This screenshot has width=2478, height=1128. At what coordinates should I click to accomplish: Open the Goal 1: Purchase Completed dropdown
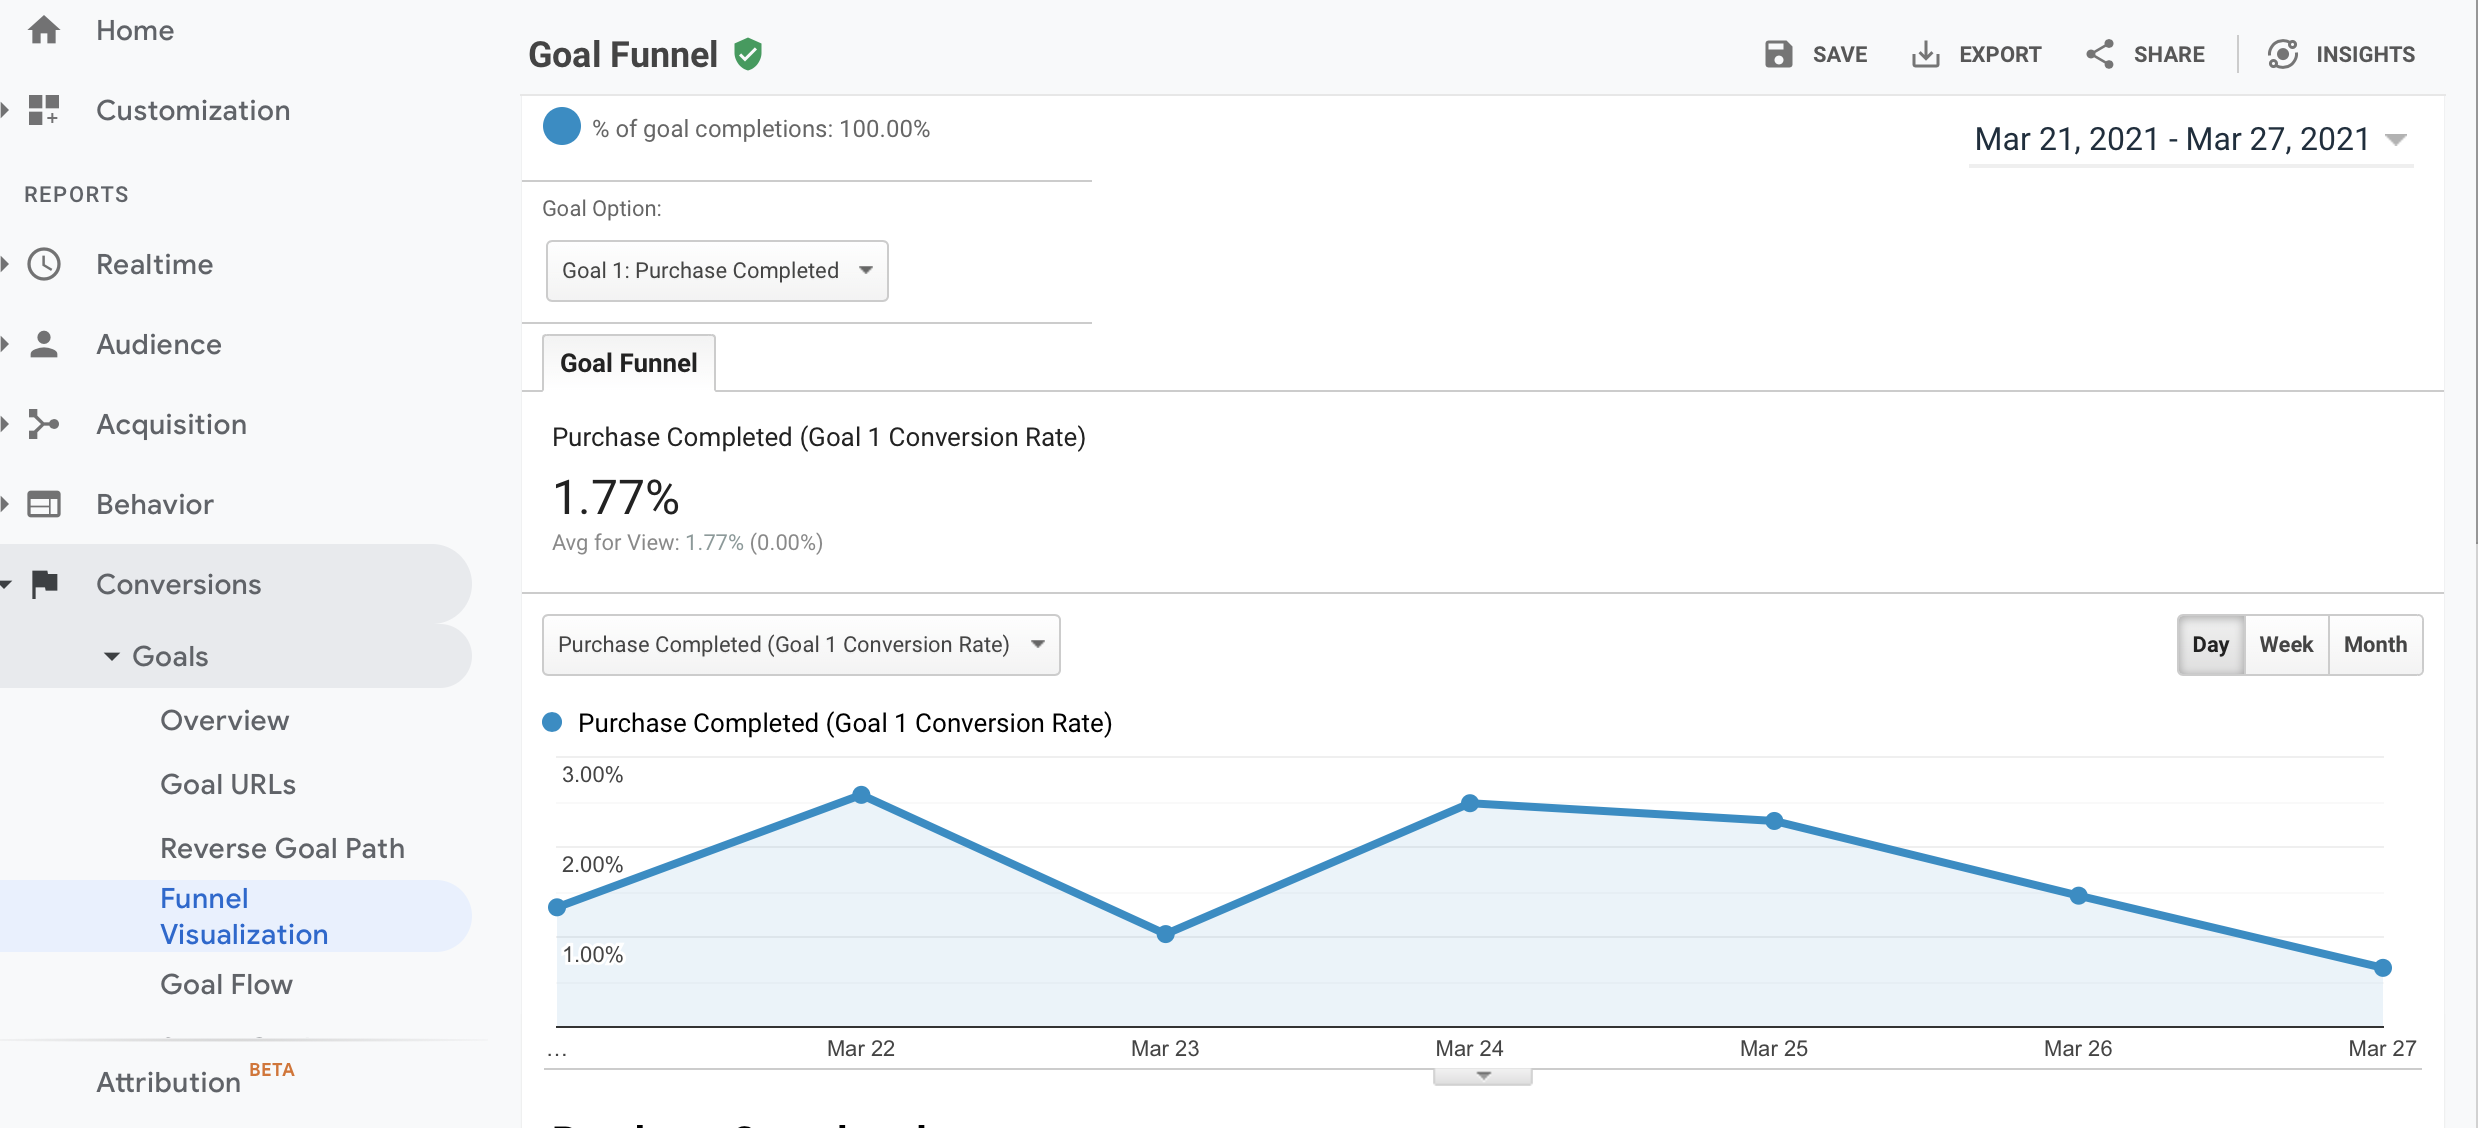(716, 270)
